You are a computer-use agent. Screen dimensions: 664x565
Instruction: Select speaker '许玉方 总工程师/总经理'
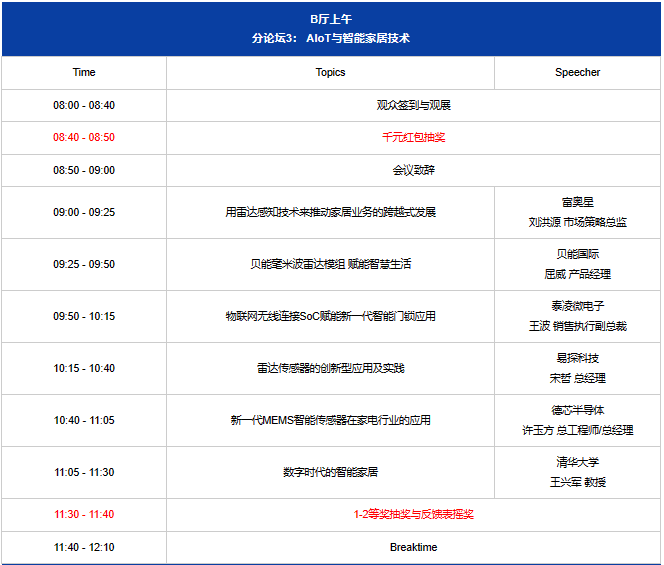click(x=578, y=430)
